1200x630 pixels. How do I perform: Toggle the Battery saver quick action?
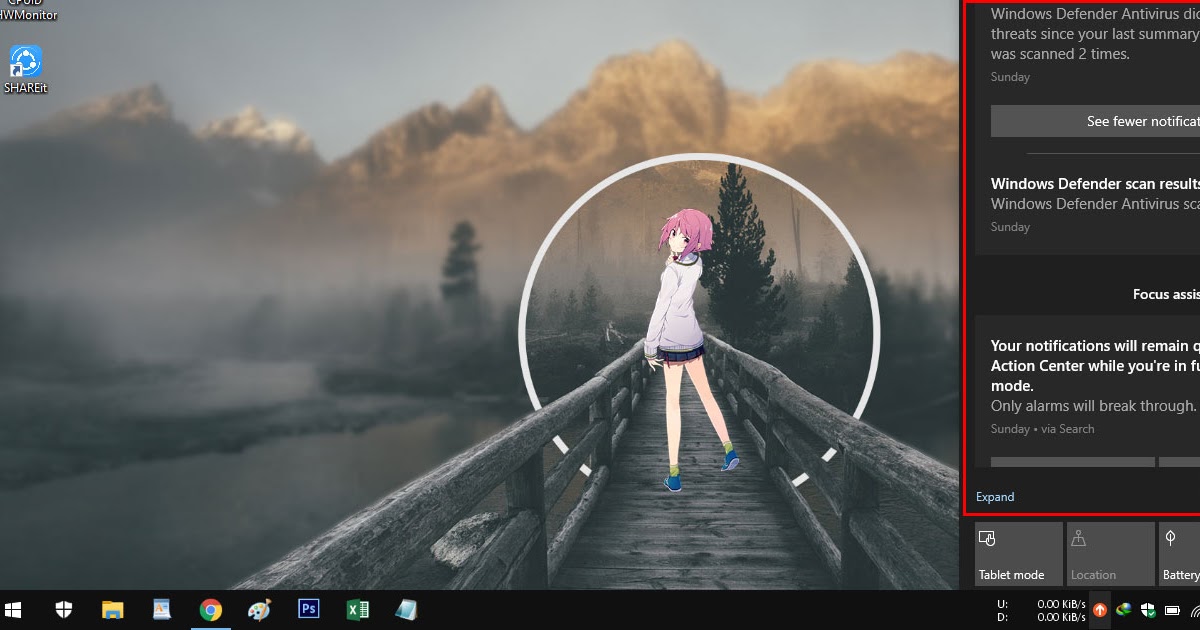coord(1179,554)
